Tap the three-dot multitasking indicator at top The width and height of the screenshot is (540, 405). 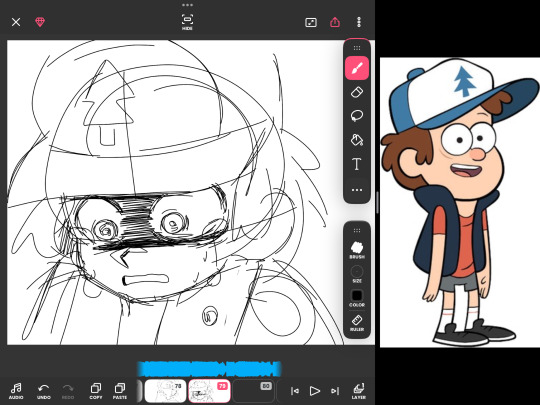187,5
